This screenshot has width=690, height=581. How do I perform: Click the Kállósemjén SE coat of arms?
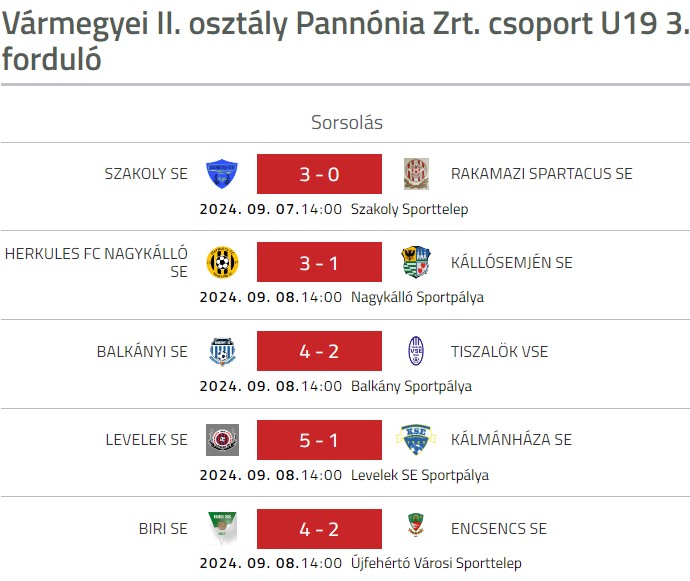[x=416, y=262]
